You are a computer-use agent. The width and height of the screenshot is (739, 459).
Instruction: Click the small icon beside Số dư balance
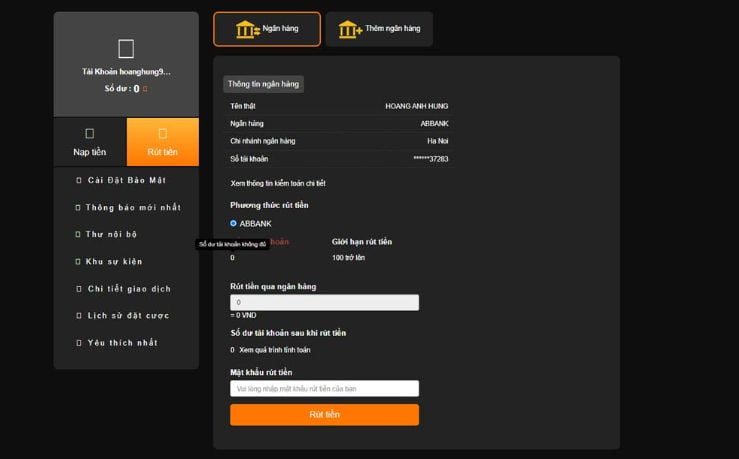[145, 89]
